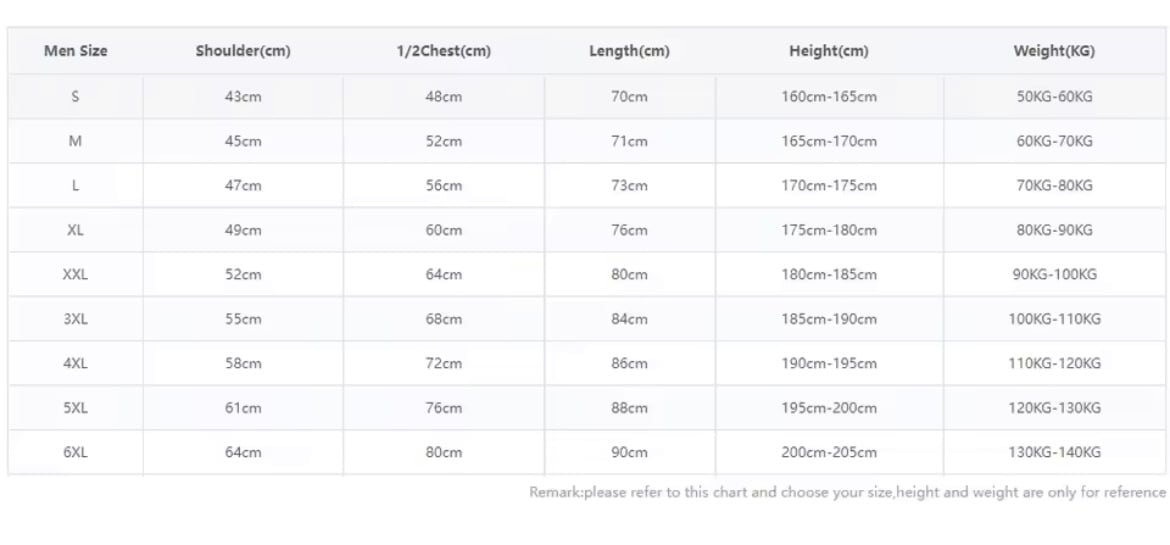Click the Weight(KG) column header
Screen dimensions: 1170x545
(x=1054, y=51)
